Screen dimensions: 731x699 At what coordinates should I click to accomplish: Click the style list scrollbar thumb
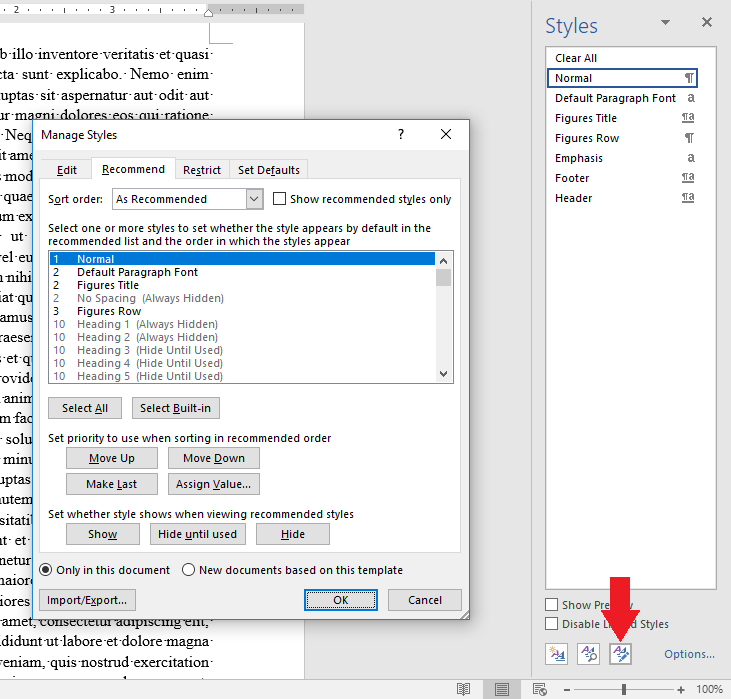[443, 277]
